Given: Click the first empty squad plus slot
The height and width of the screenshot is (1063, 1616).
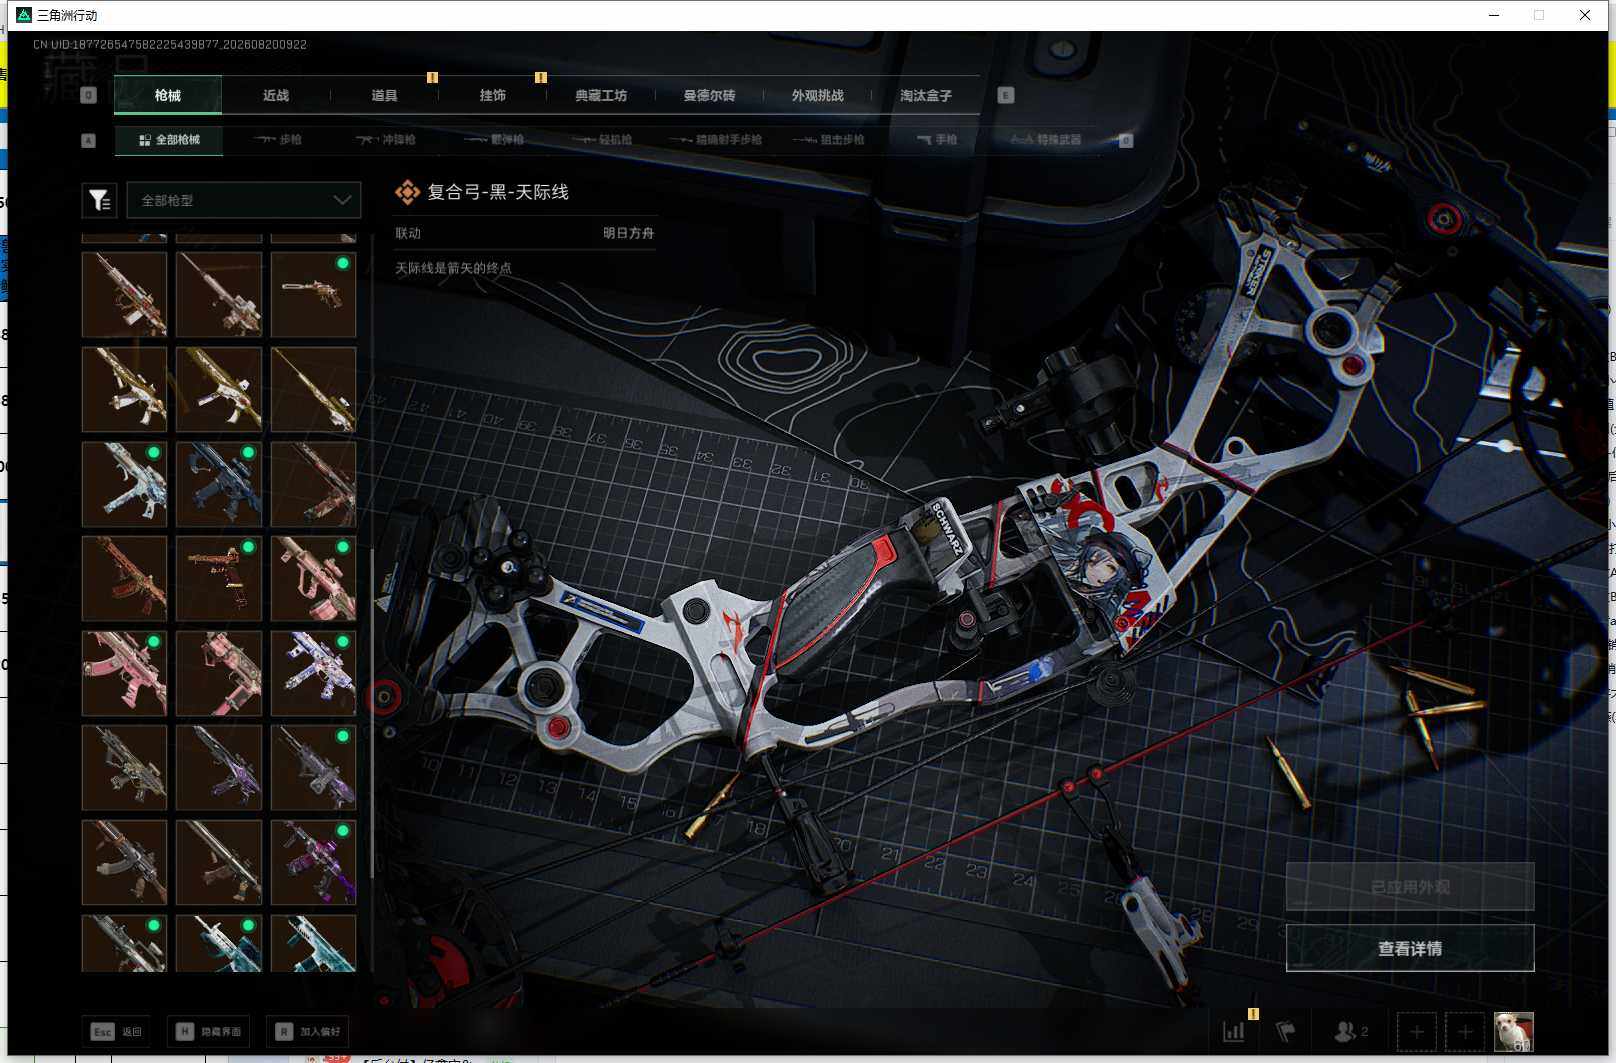Looking at the screenshot, I should 1417,1031.
